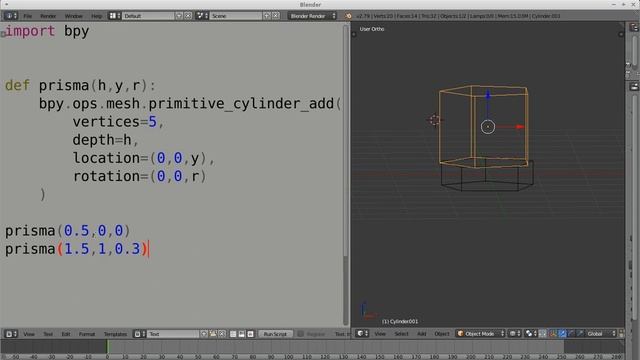This screenshot has height=360, width=640.
Task: Toggle manipulate center points button
Action: click(x=542, y=333)
